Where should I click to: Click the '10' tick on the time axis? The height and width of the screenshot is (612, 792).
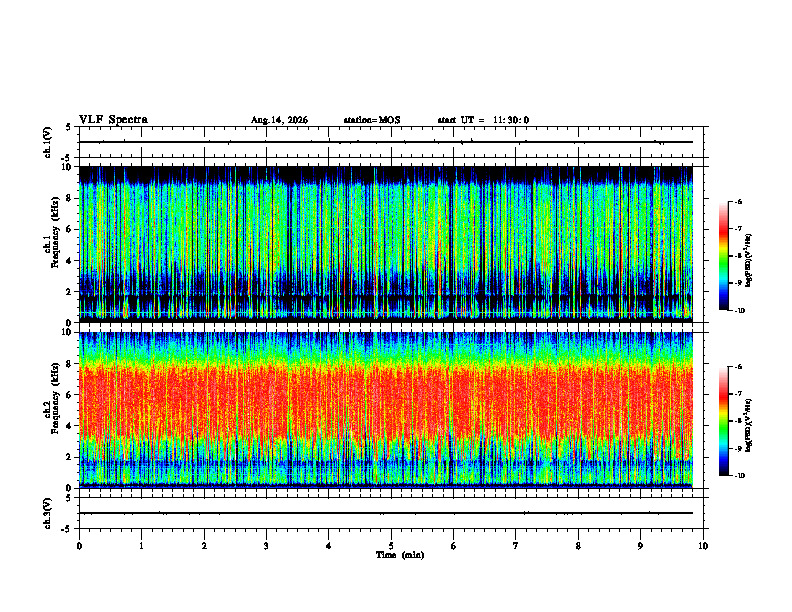click(703, 546)
